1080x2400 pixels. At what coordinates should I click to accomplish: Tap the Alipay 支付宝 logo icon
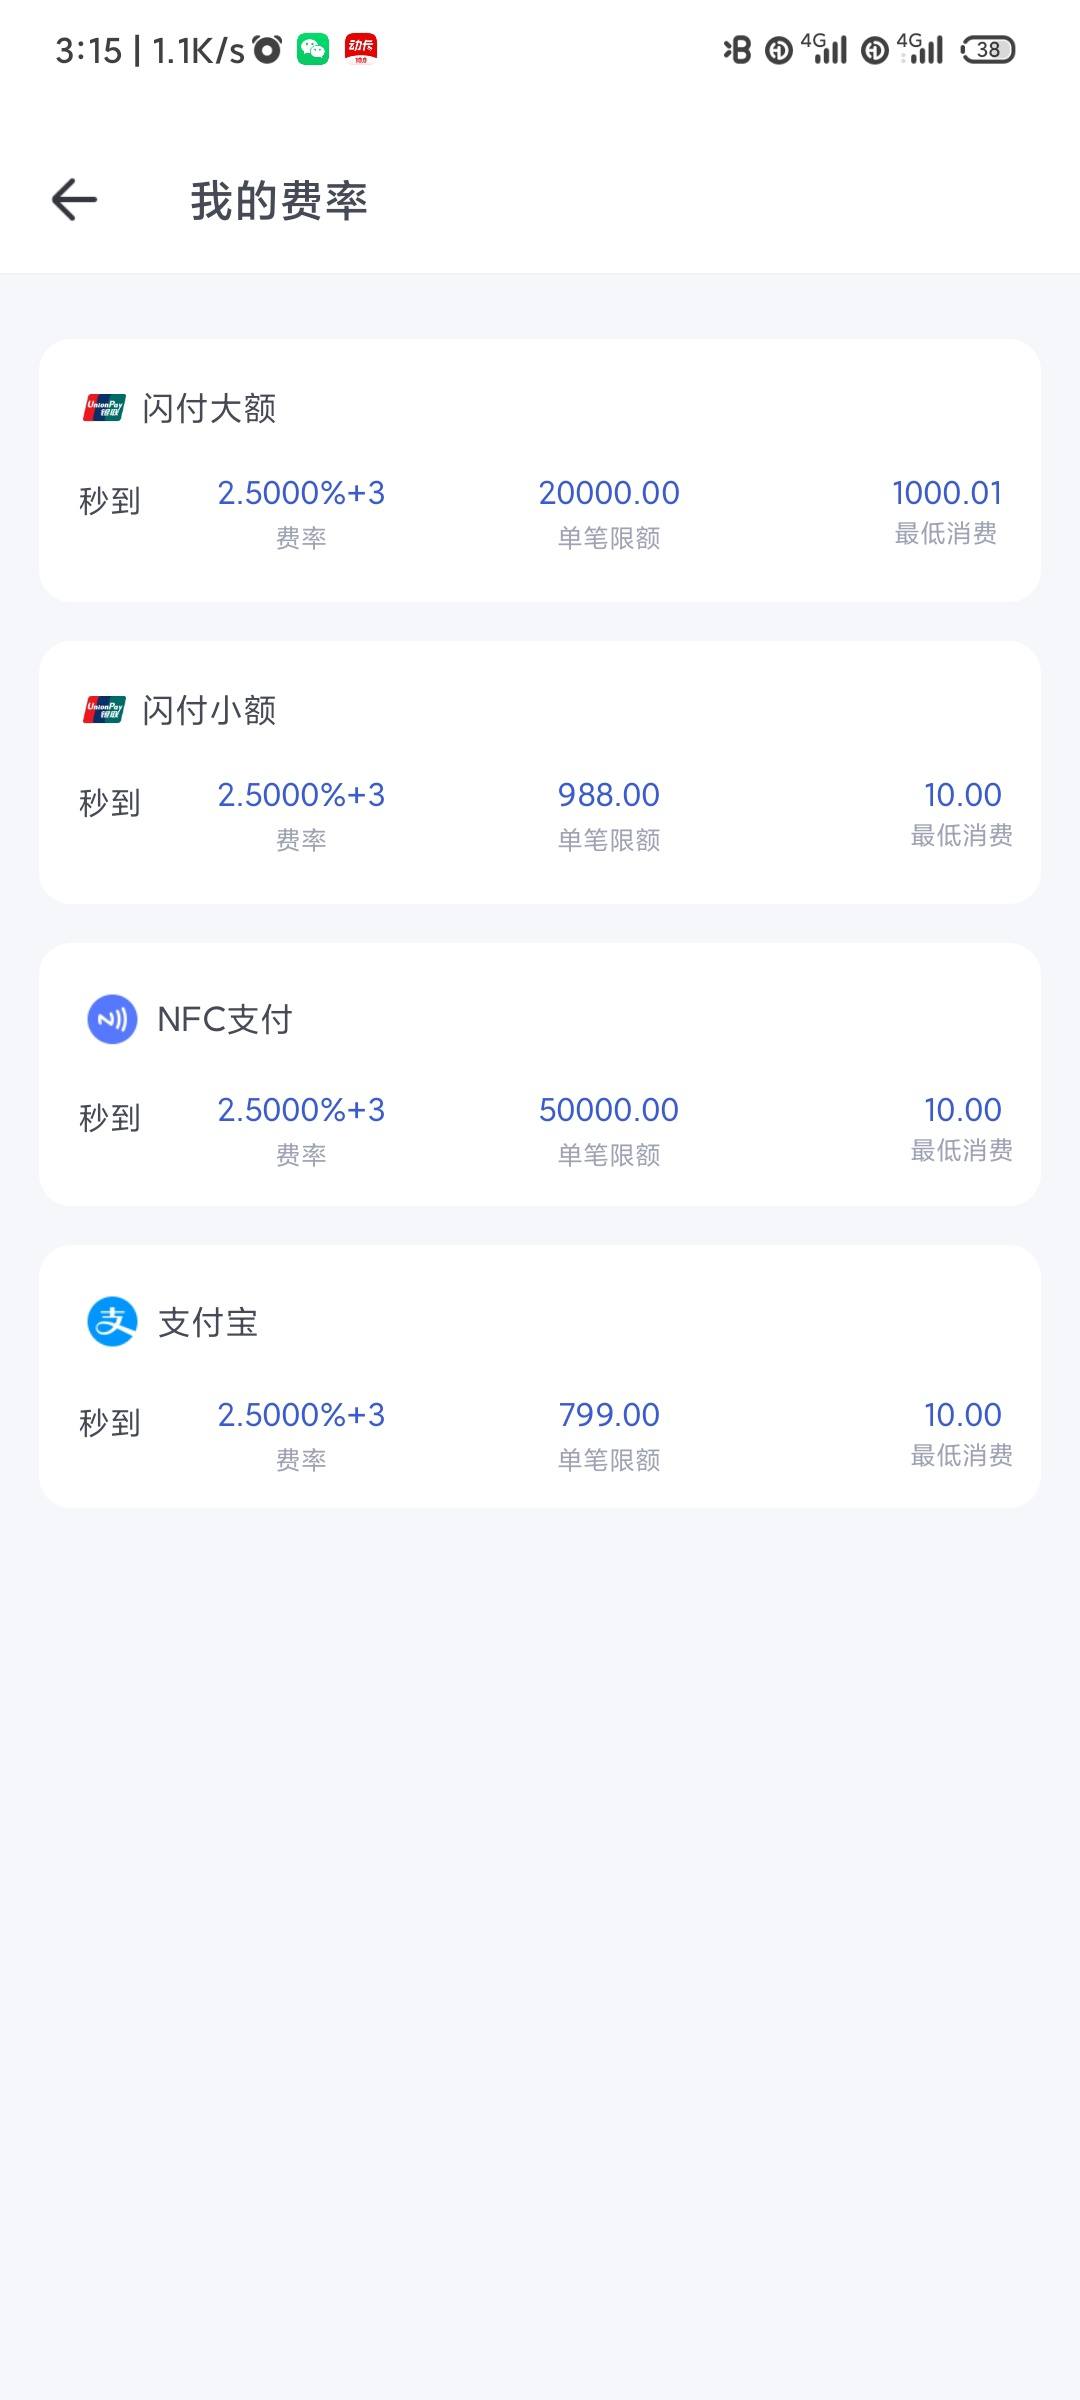(x=112, y=1322)
